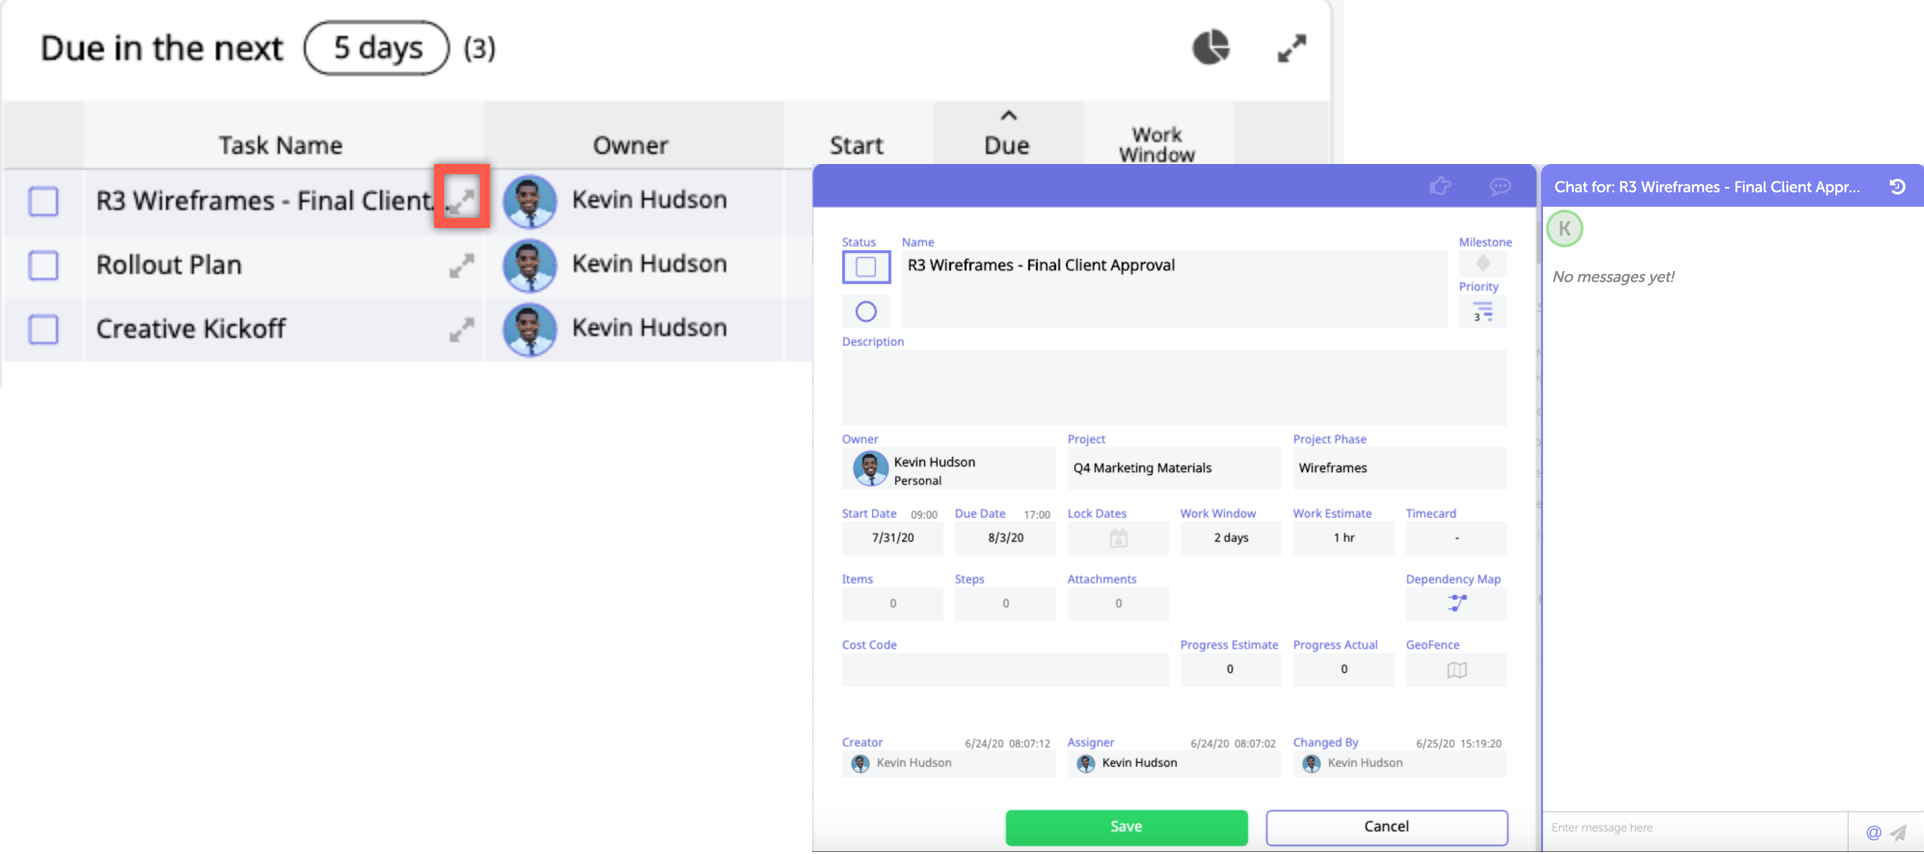Image resolution: width=1924 pixels, height=854 pixels.
Task: Open details for Rollout Plan task
Action: click(x=461, y=266)
